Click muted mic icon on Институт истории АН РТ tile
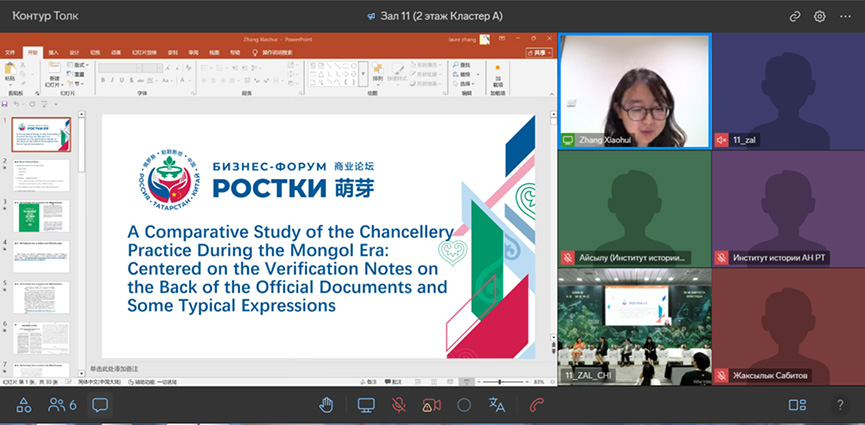This screenshot has height=425, width=865. (x=721, y=258)
